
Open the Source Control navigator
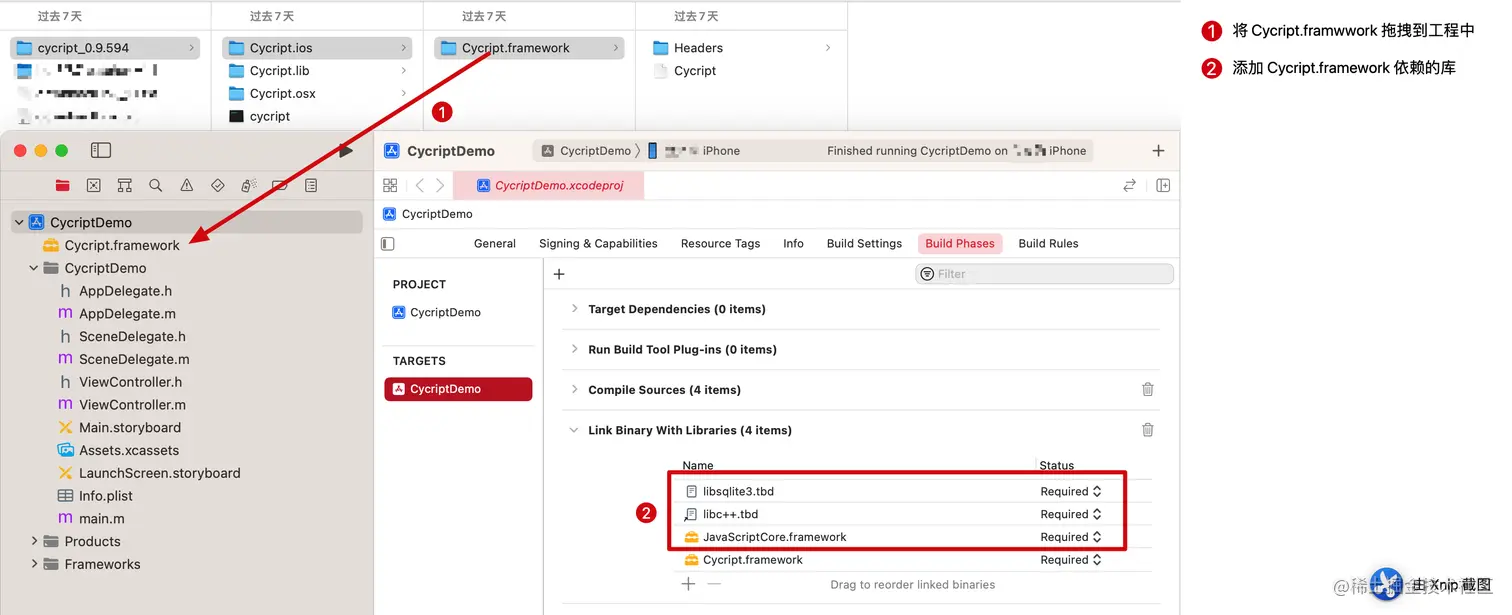tap(93, 185)
